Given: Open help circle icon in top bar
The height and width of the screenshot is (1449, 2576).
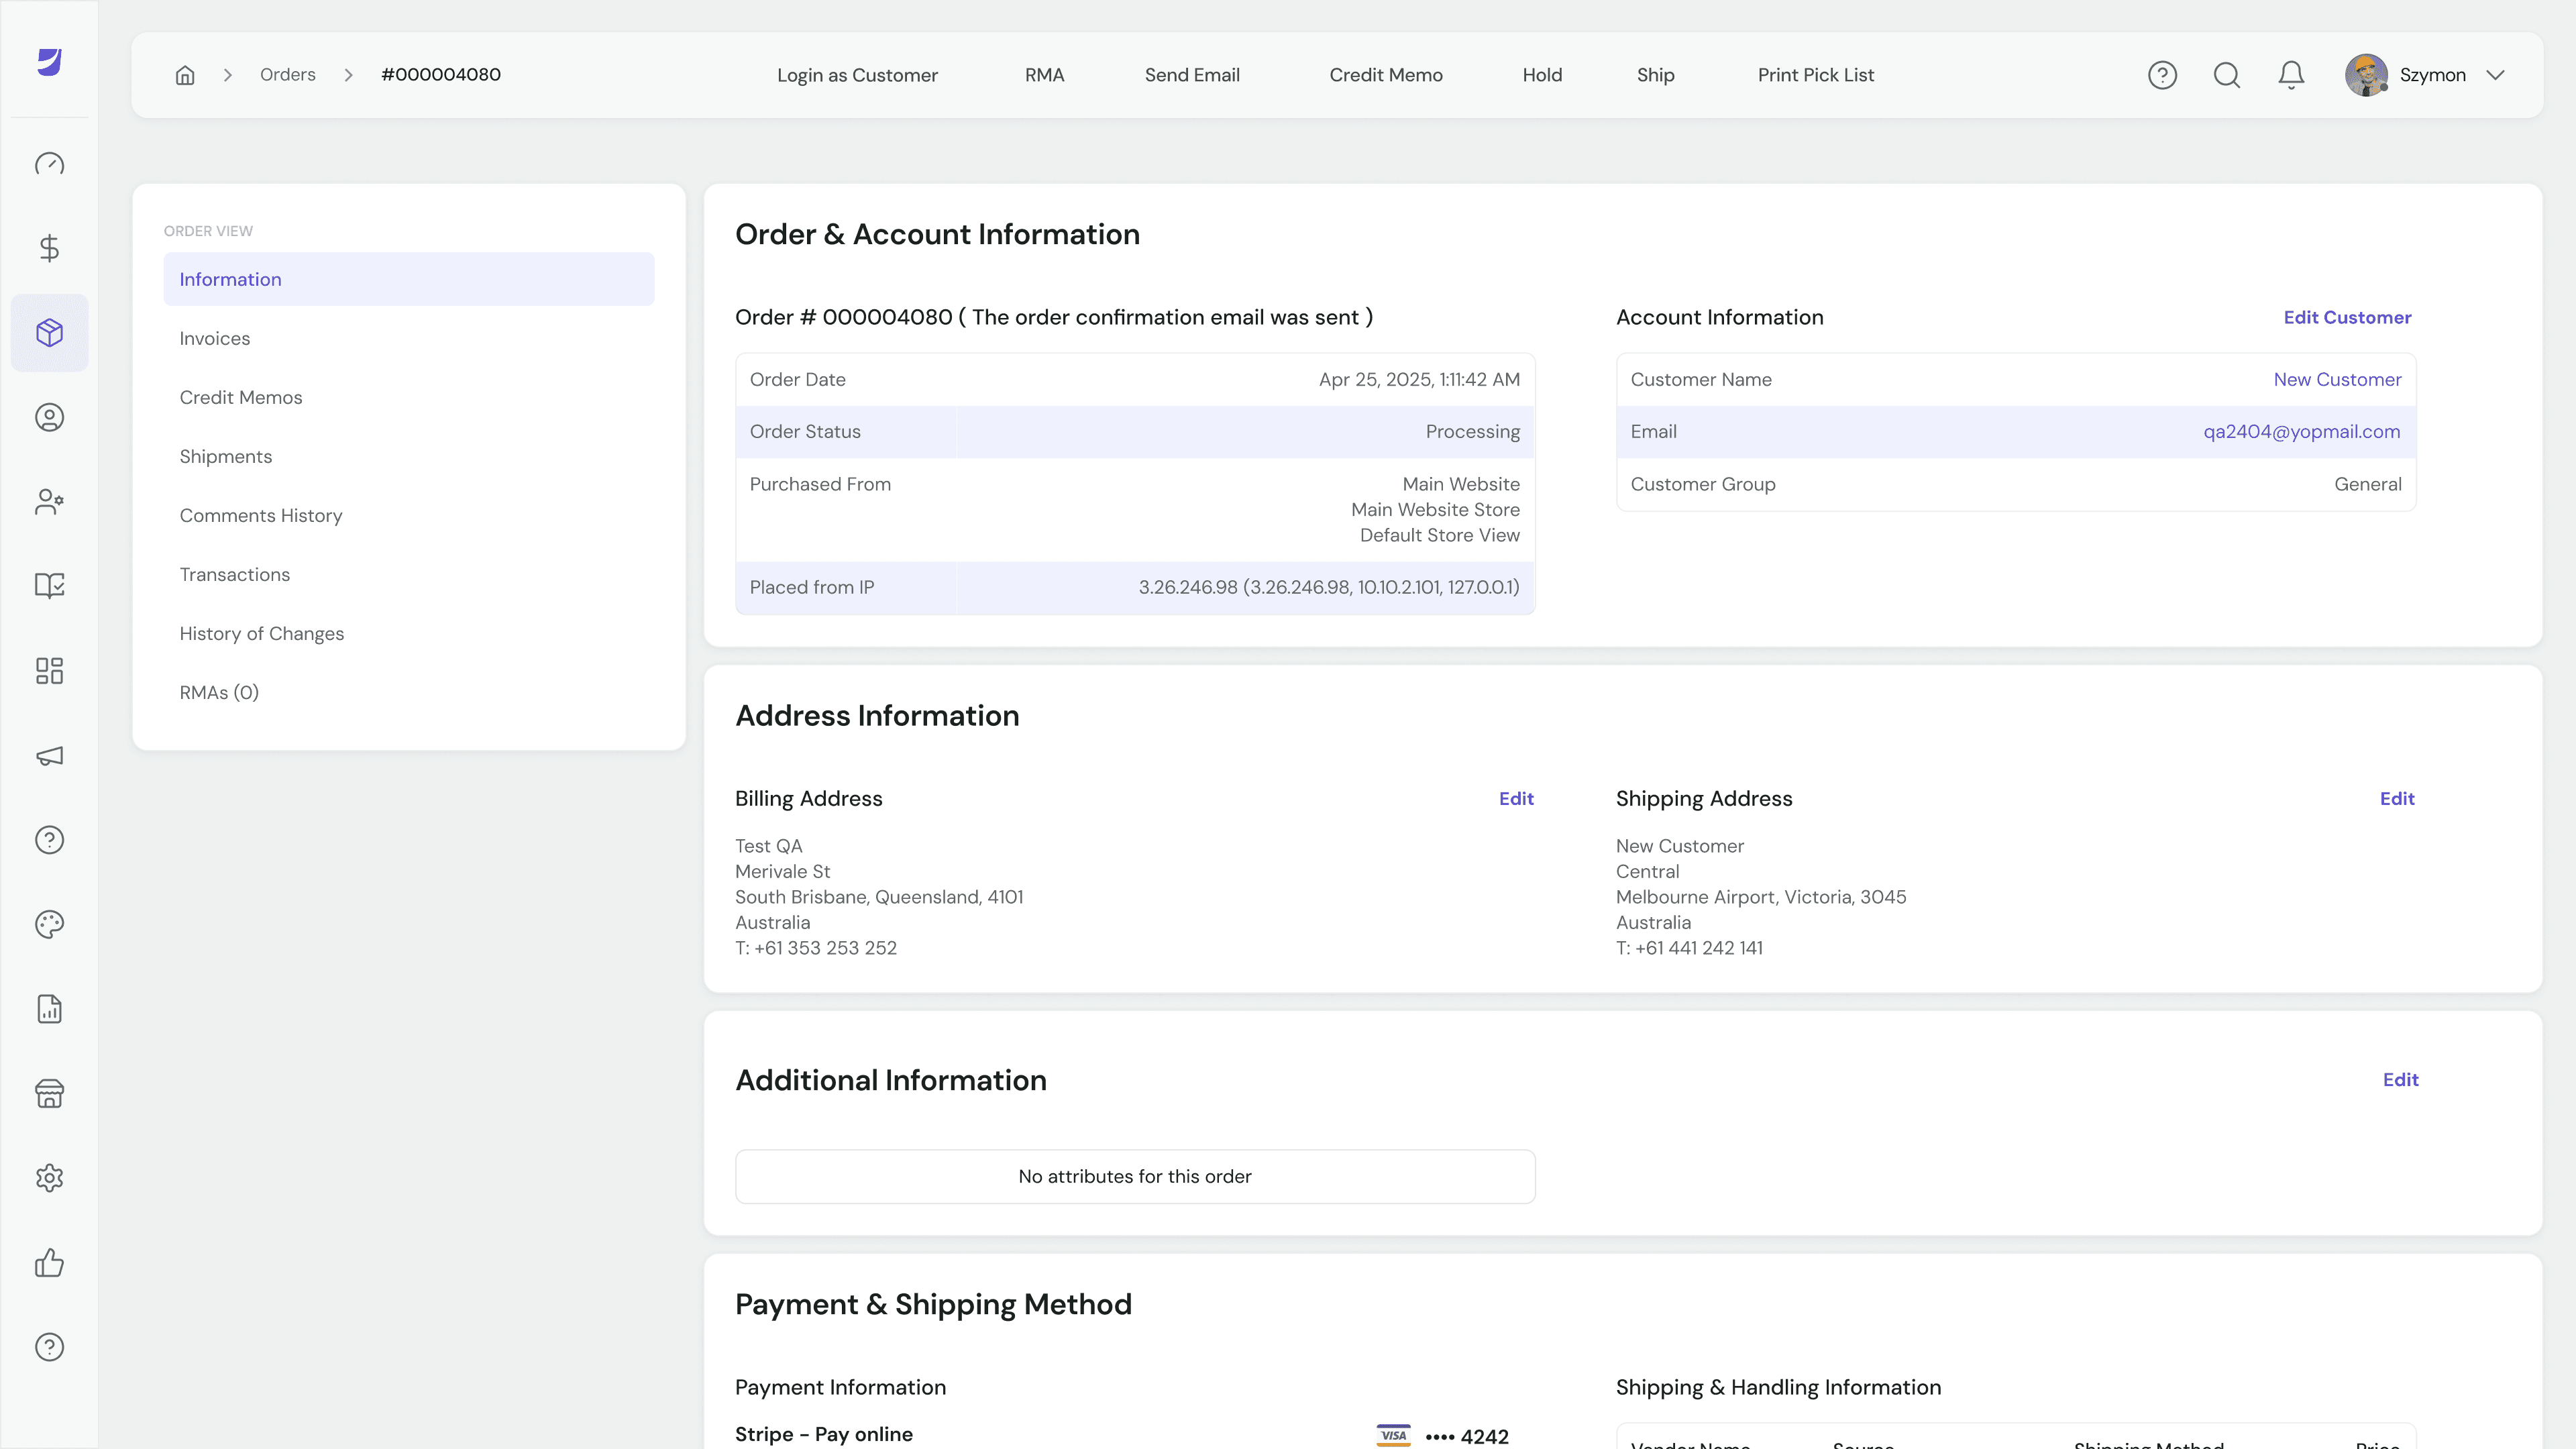Looking at the screenshot, I should 2162,75.
